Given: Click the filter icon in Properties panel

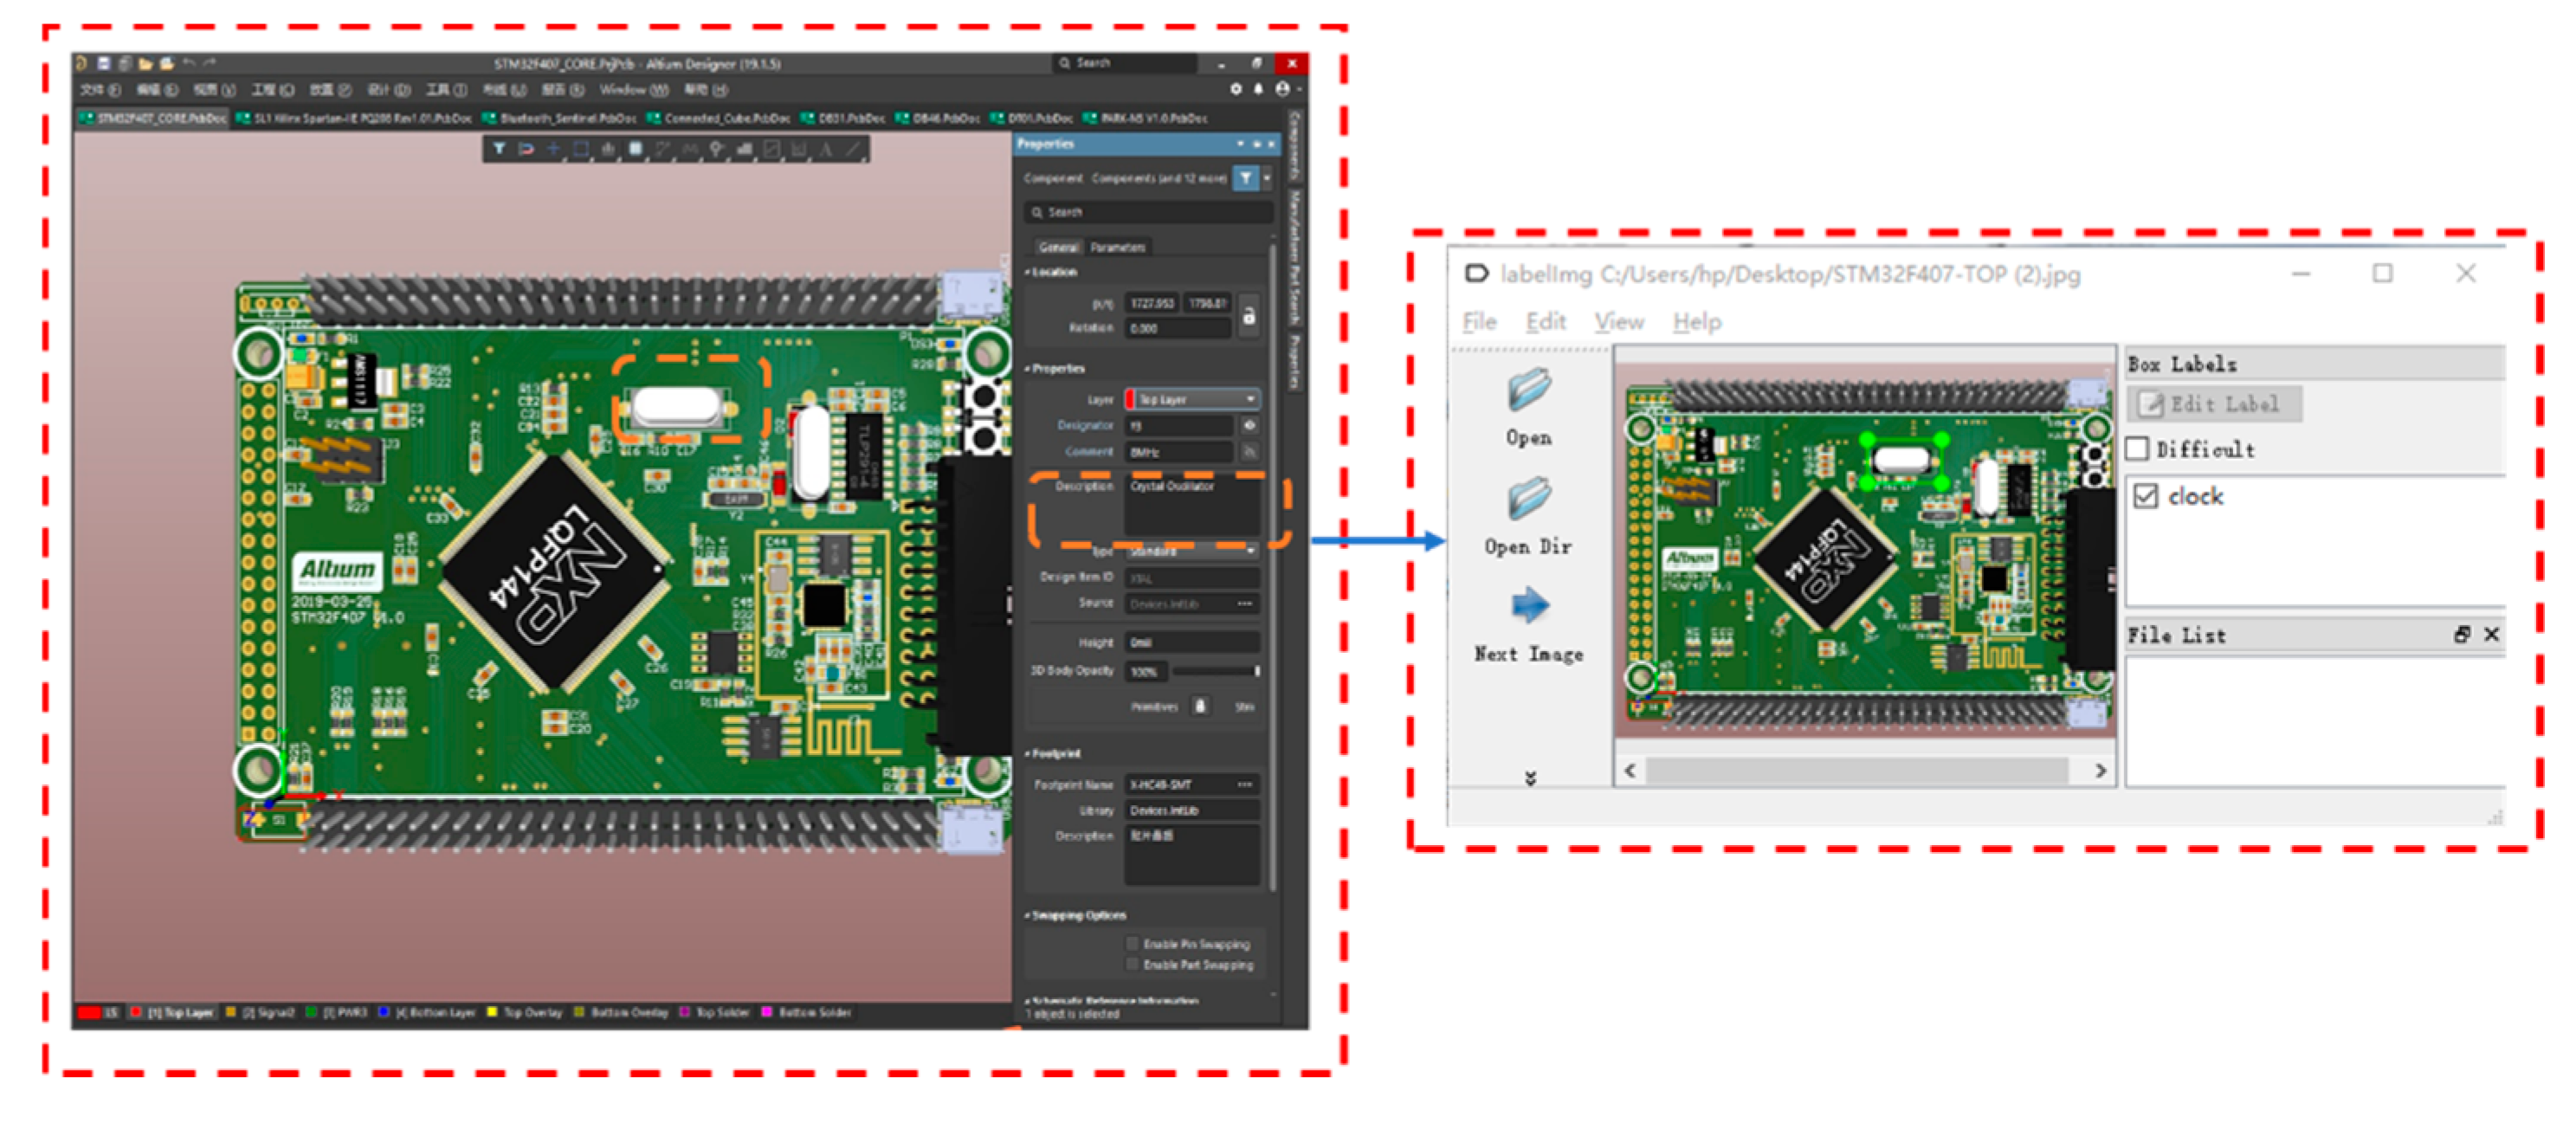Looking at the screenshot, I should coord(1245,178).
